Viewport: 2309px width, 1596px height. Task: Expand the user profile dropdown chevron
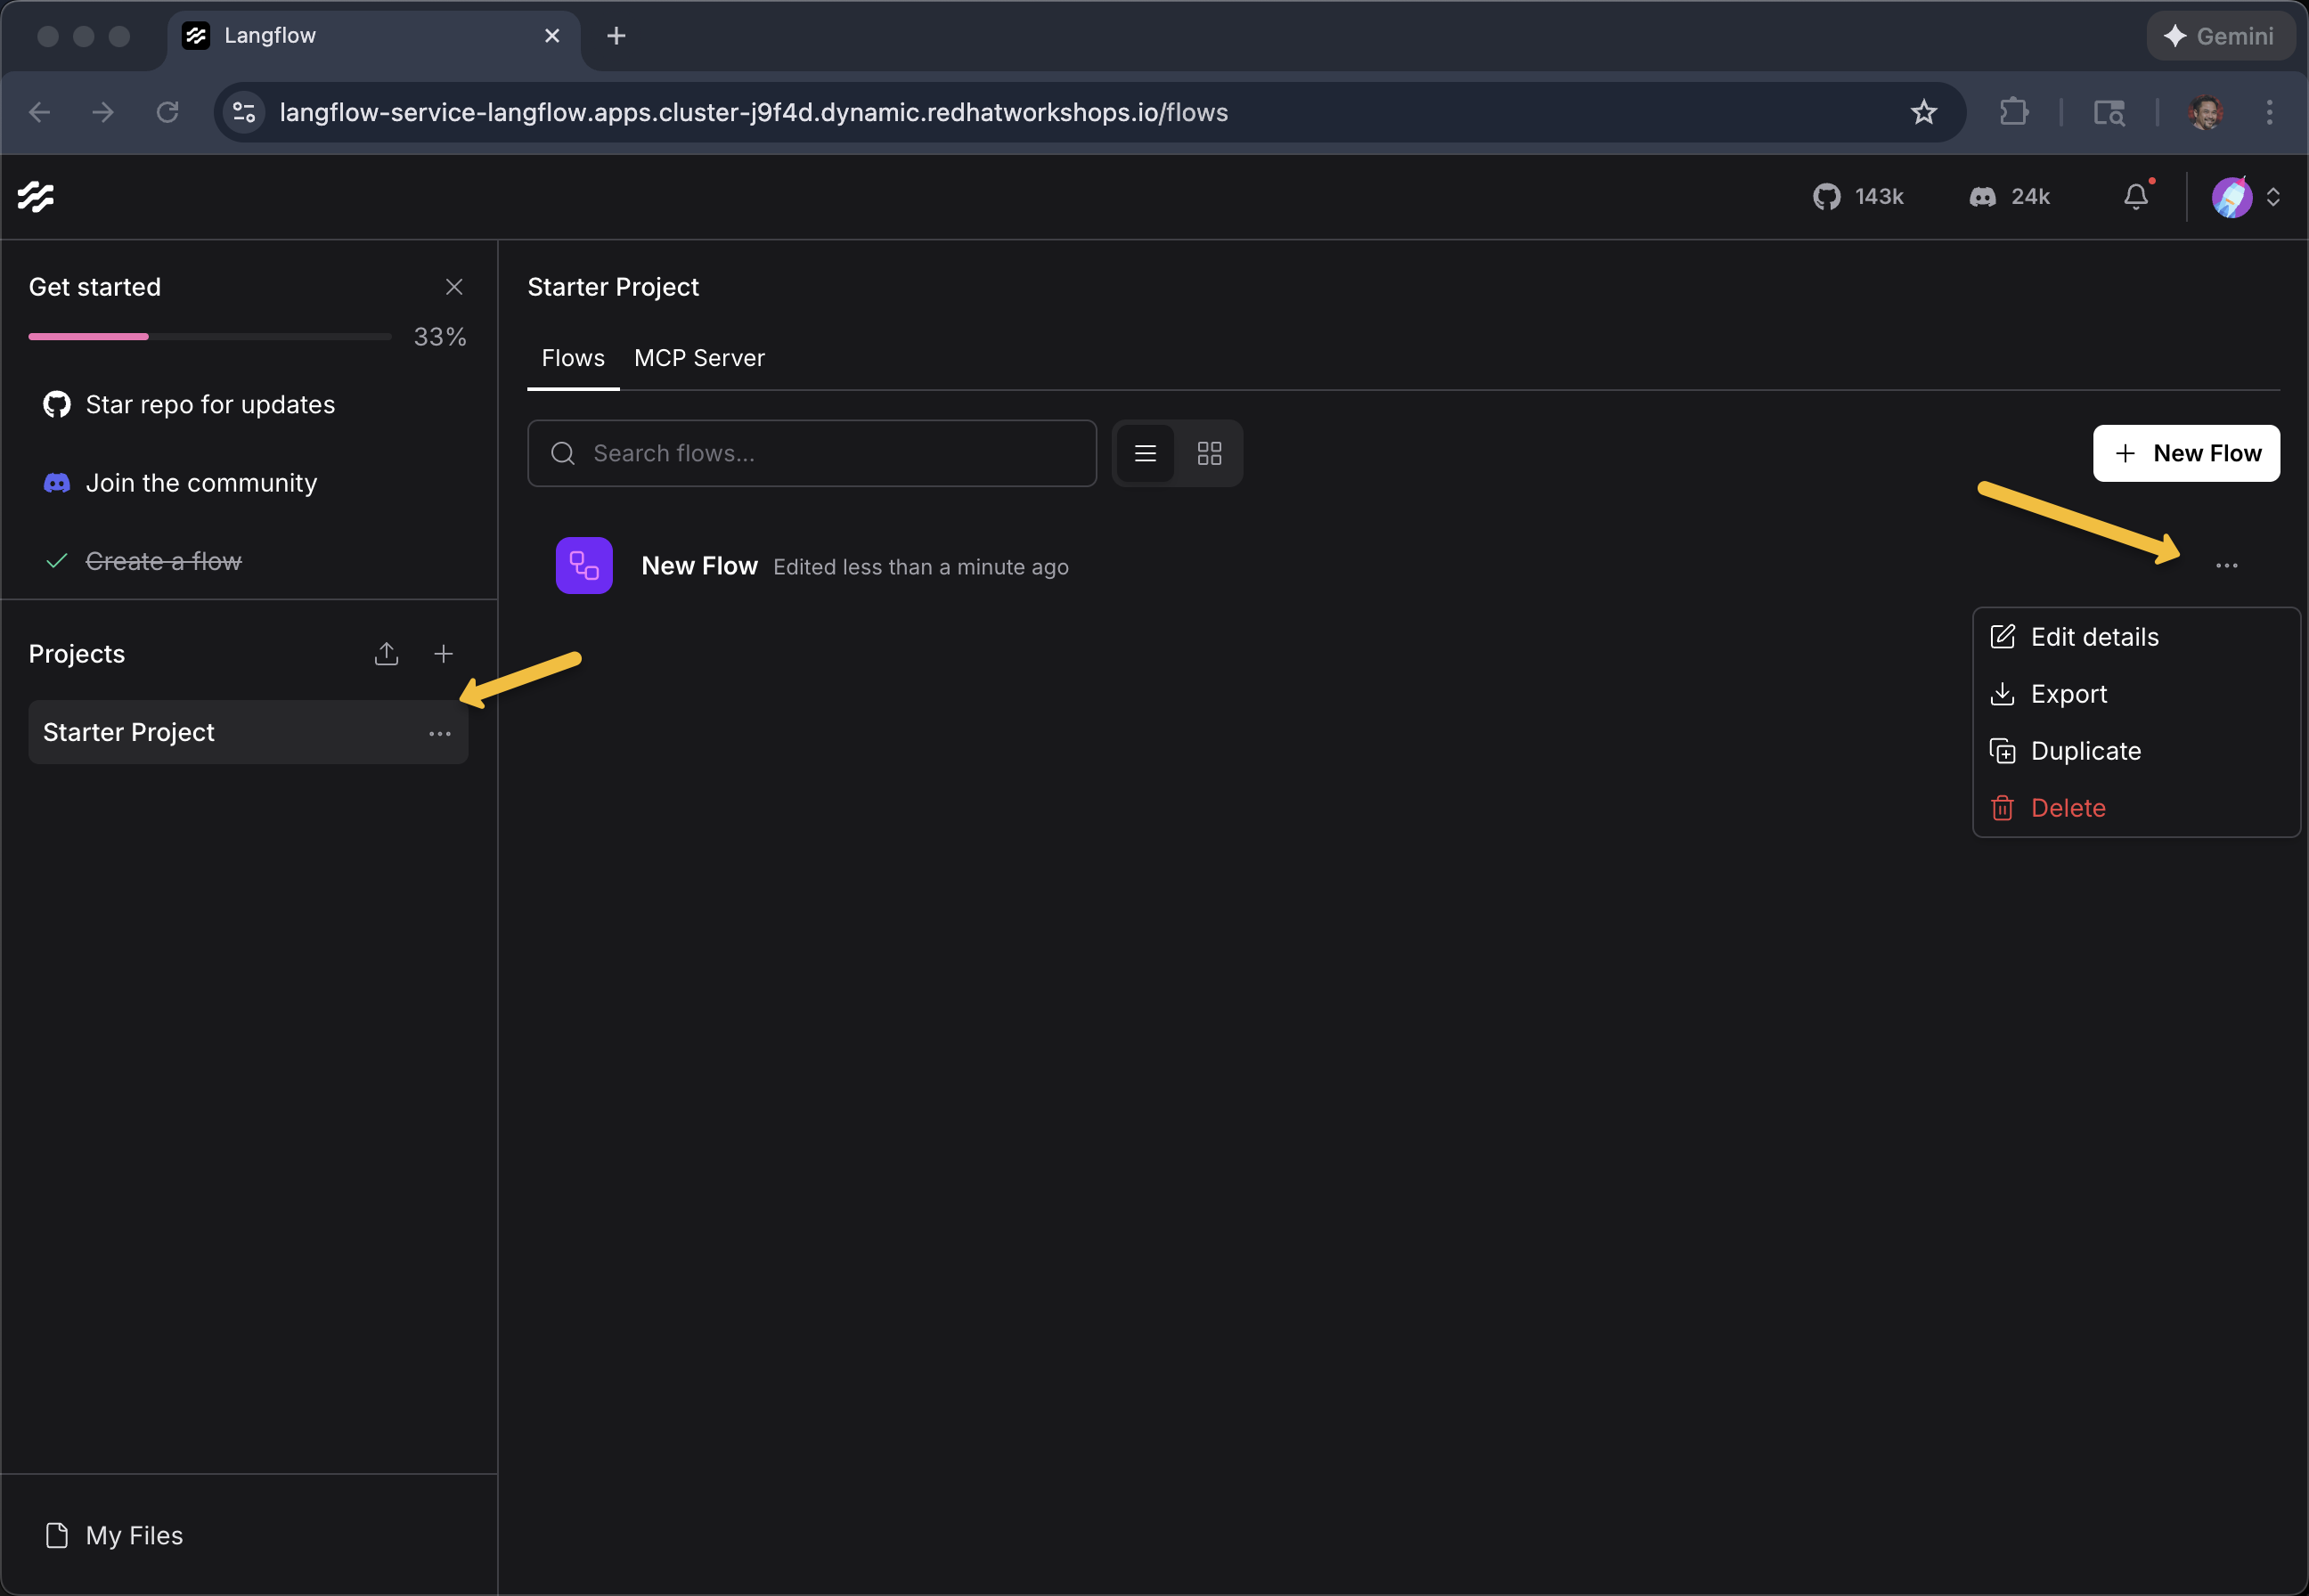click(2274, 197)
